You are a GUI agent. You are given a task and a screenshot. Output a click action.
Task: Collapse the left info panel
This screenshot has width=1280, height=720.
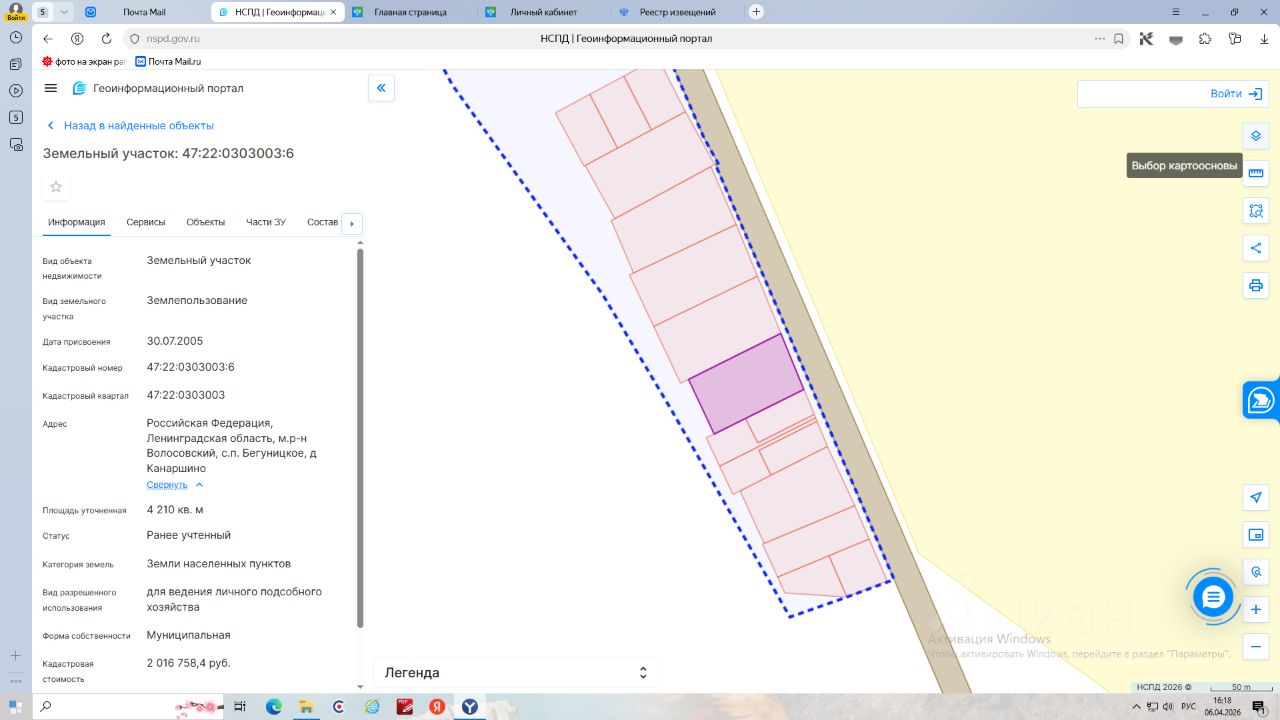381,88
